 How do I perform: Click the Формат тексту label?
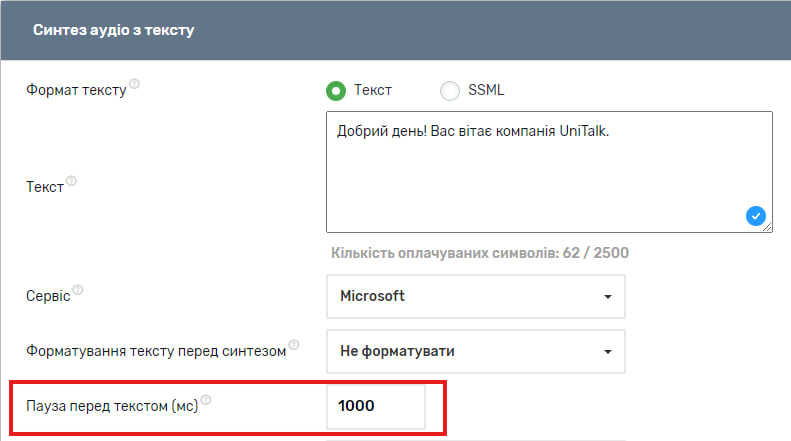76,91
